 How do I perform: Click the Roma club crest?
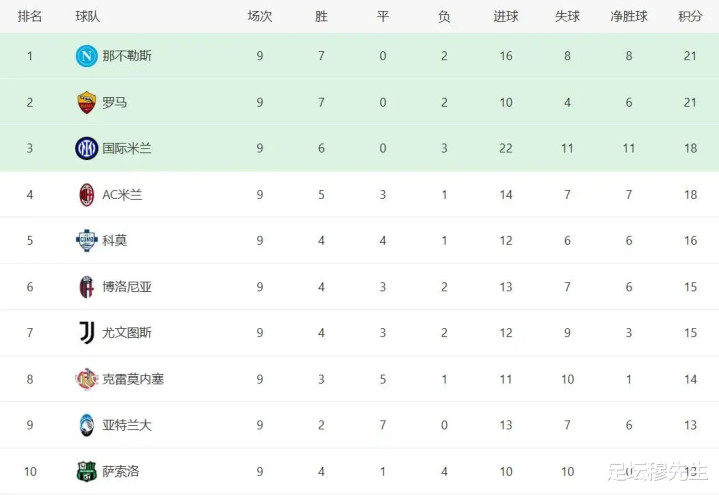pyautogui.click(x=87, y=102)
